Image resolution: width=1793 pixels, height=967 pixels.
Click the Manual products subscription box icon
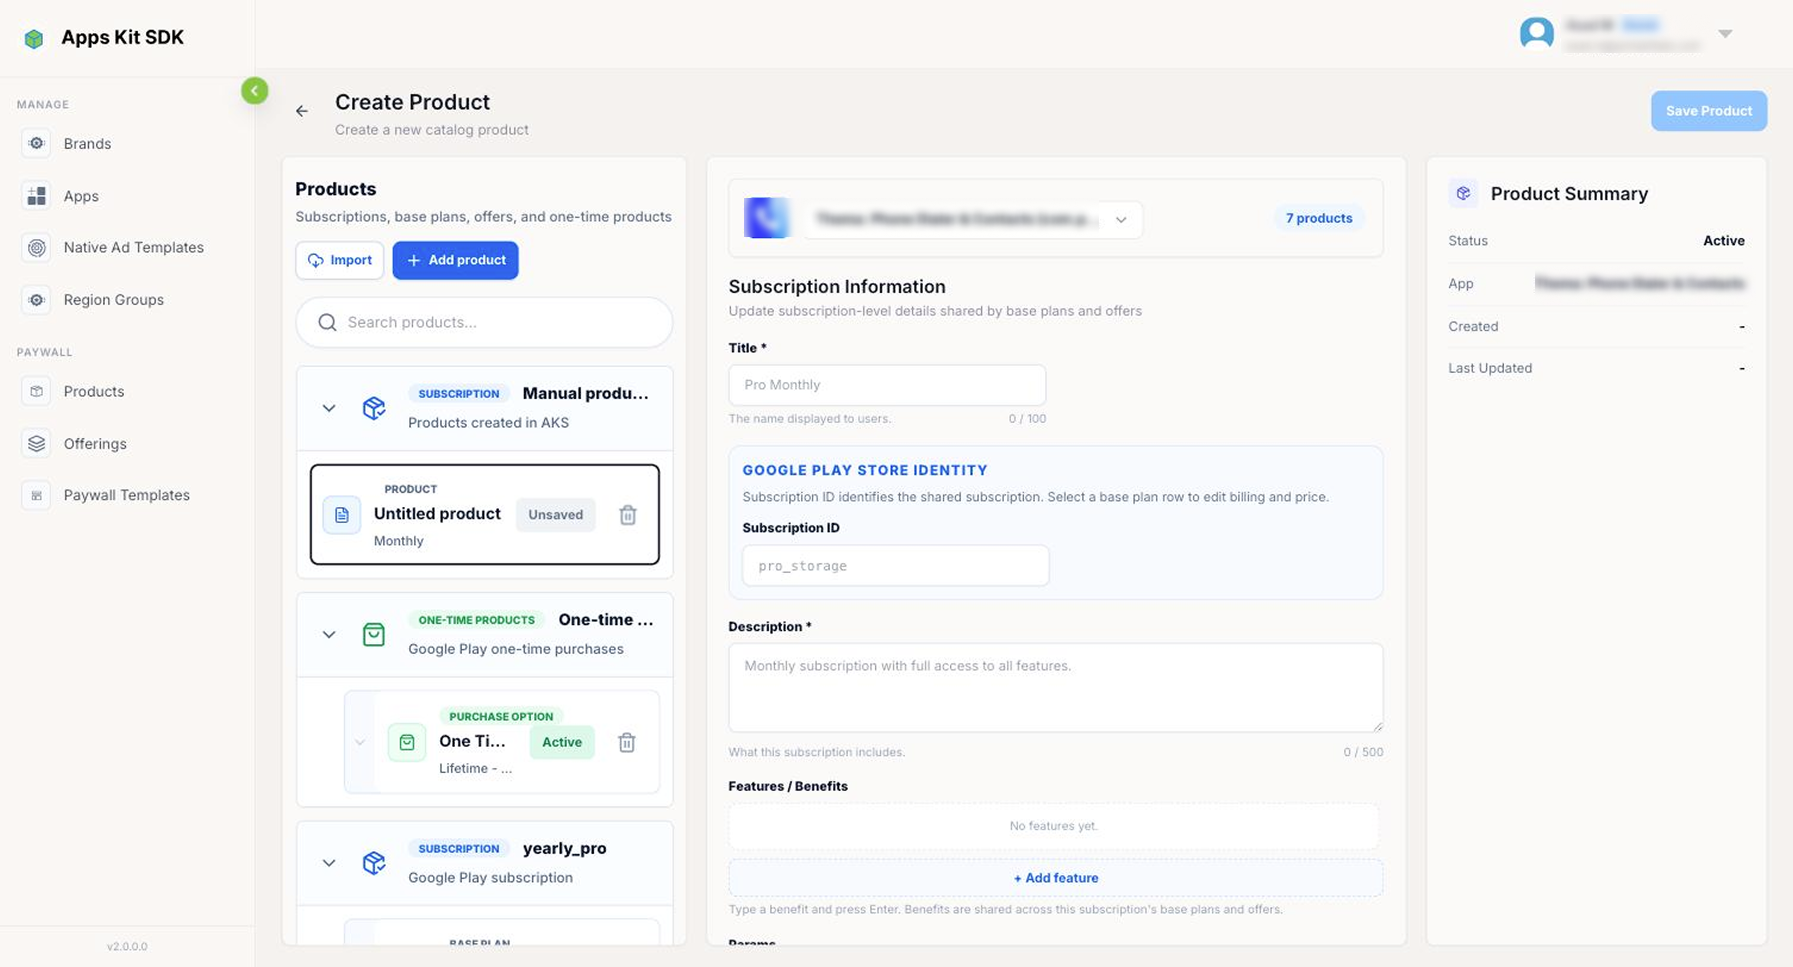374,408
